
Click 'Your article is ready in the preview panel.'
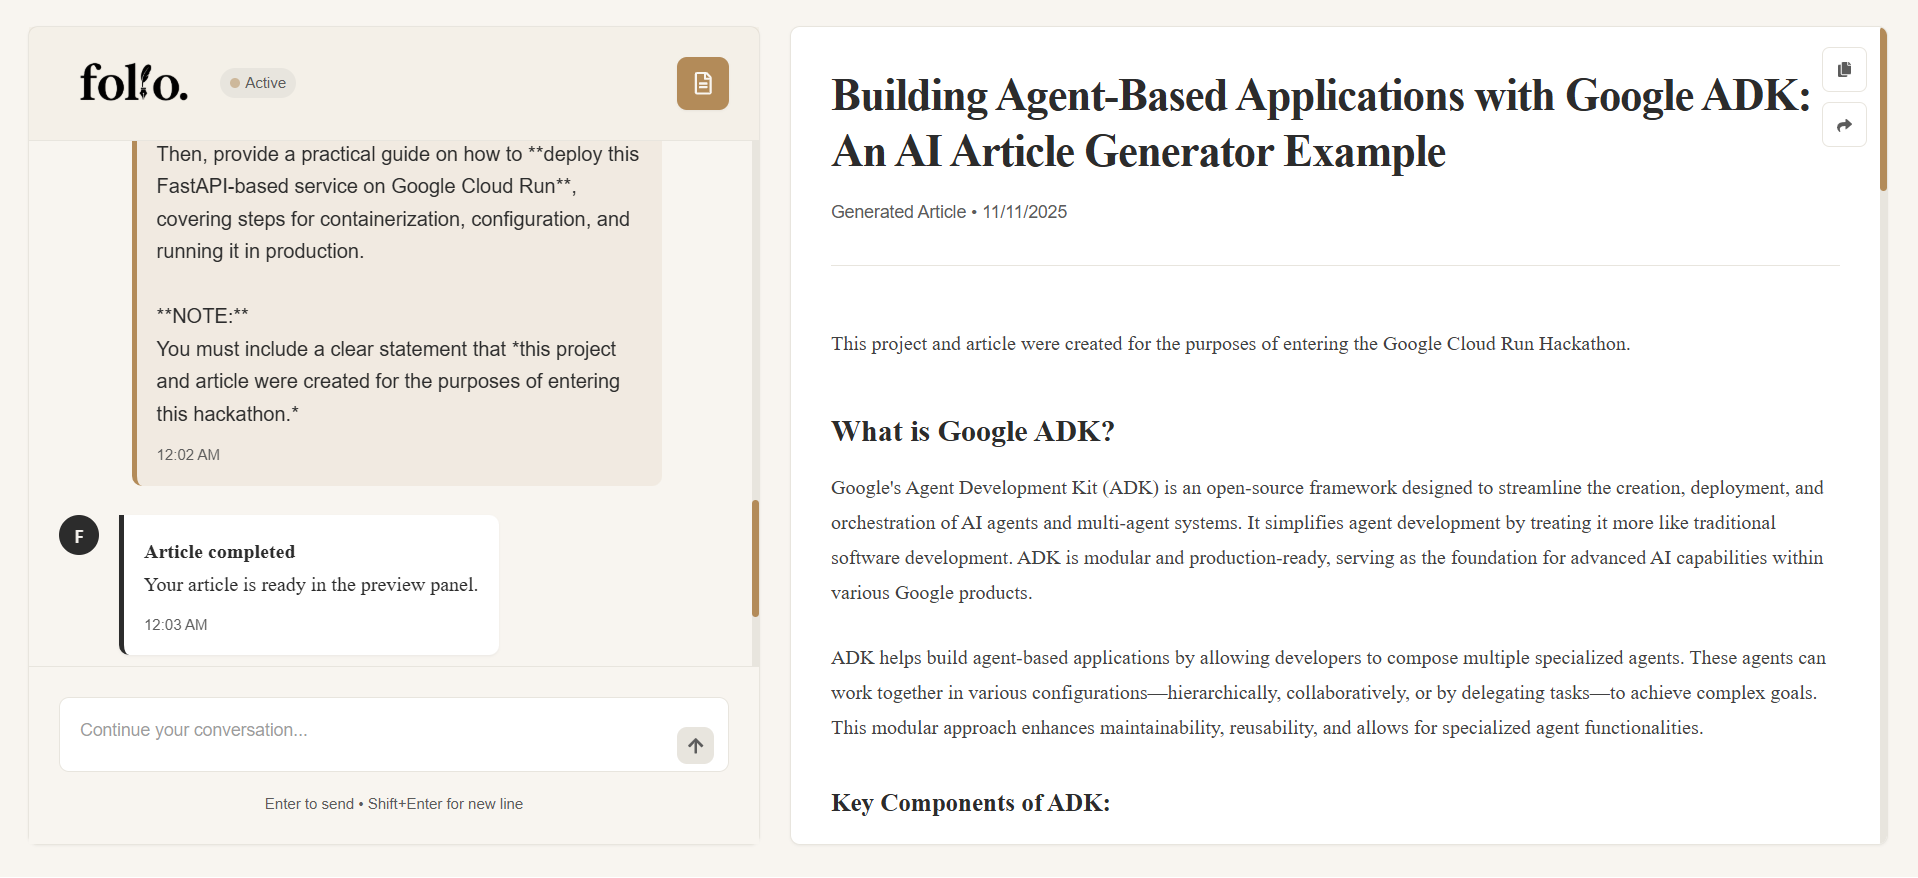(x=311, y=585)
